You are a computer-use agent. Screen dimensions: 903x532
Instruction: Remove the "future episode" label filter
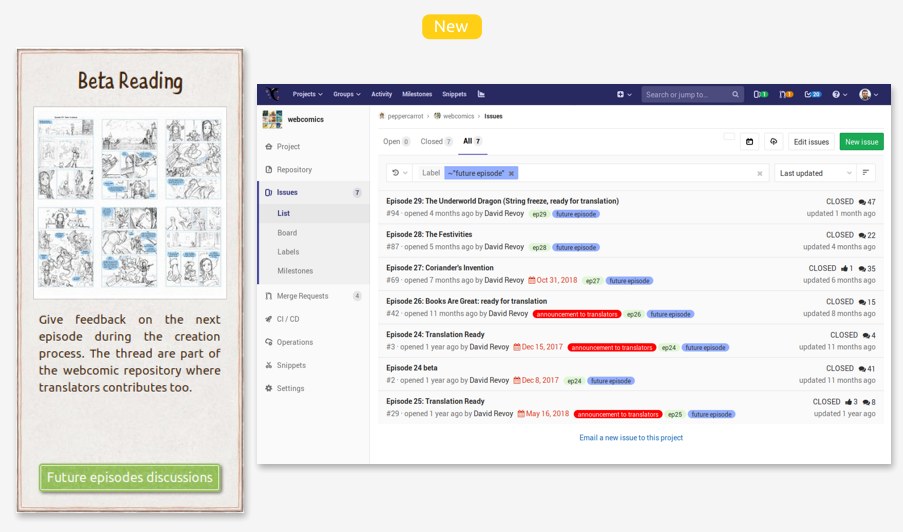click(x=511, y=173)
